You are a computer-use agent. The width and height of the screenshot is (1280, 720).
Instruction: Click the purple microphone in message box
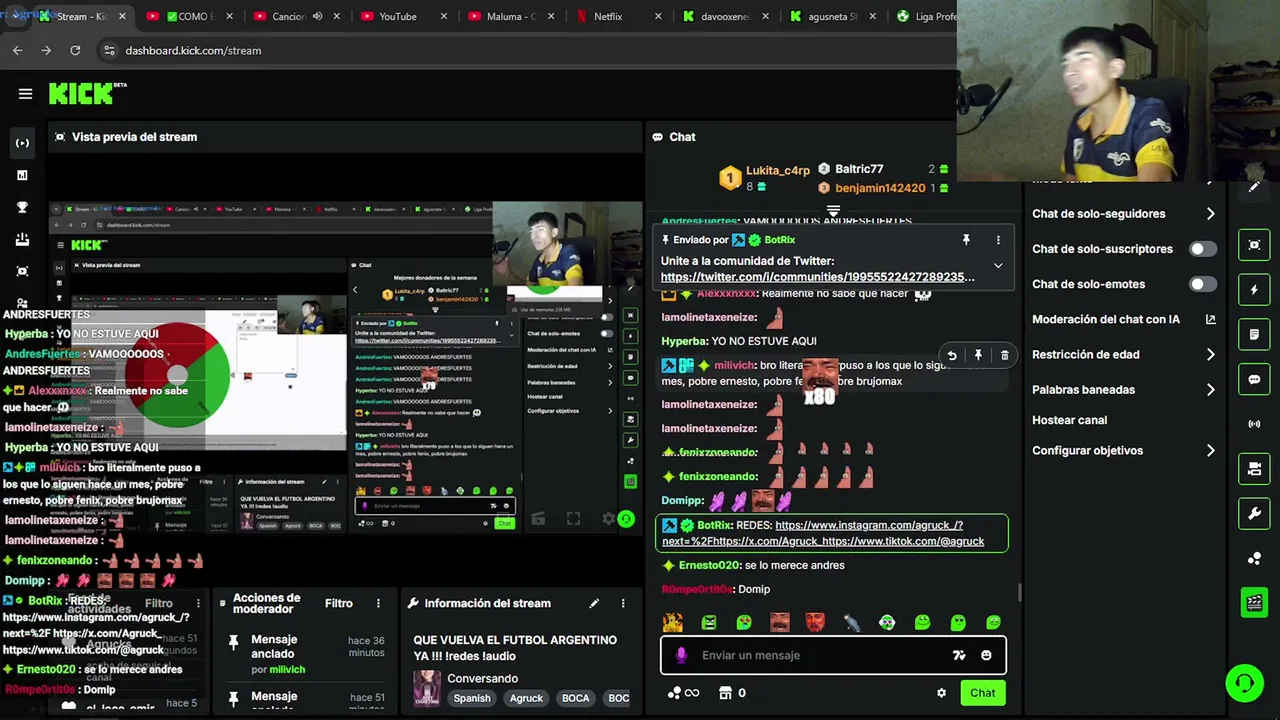pos(681,655)
